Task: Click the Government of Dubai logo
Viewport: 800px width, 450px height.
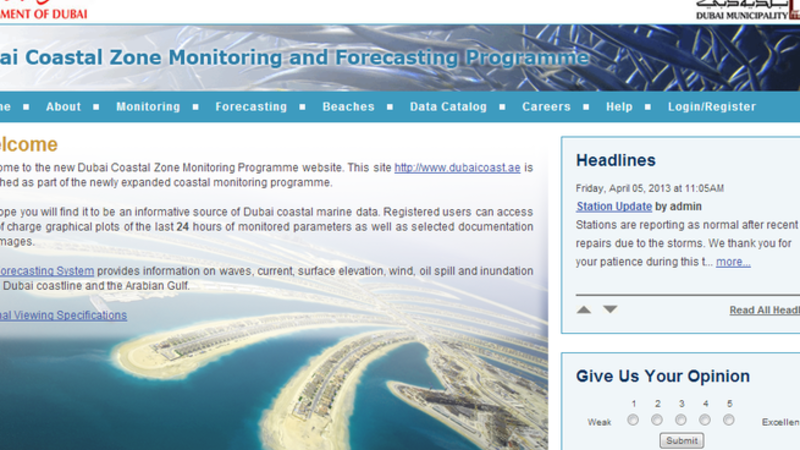Action: point(43,10)
